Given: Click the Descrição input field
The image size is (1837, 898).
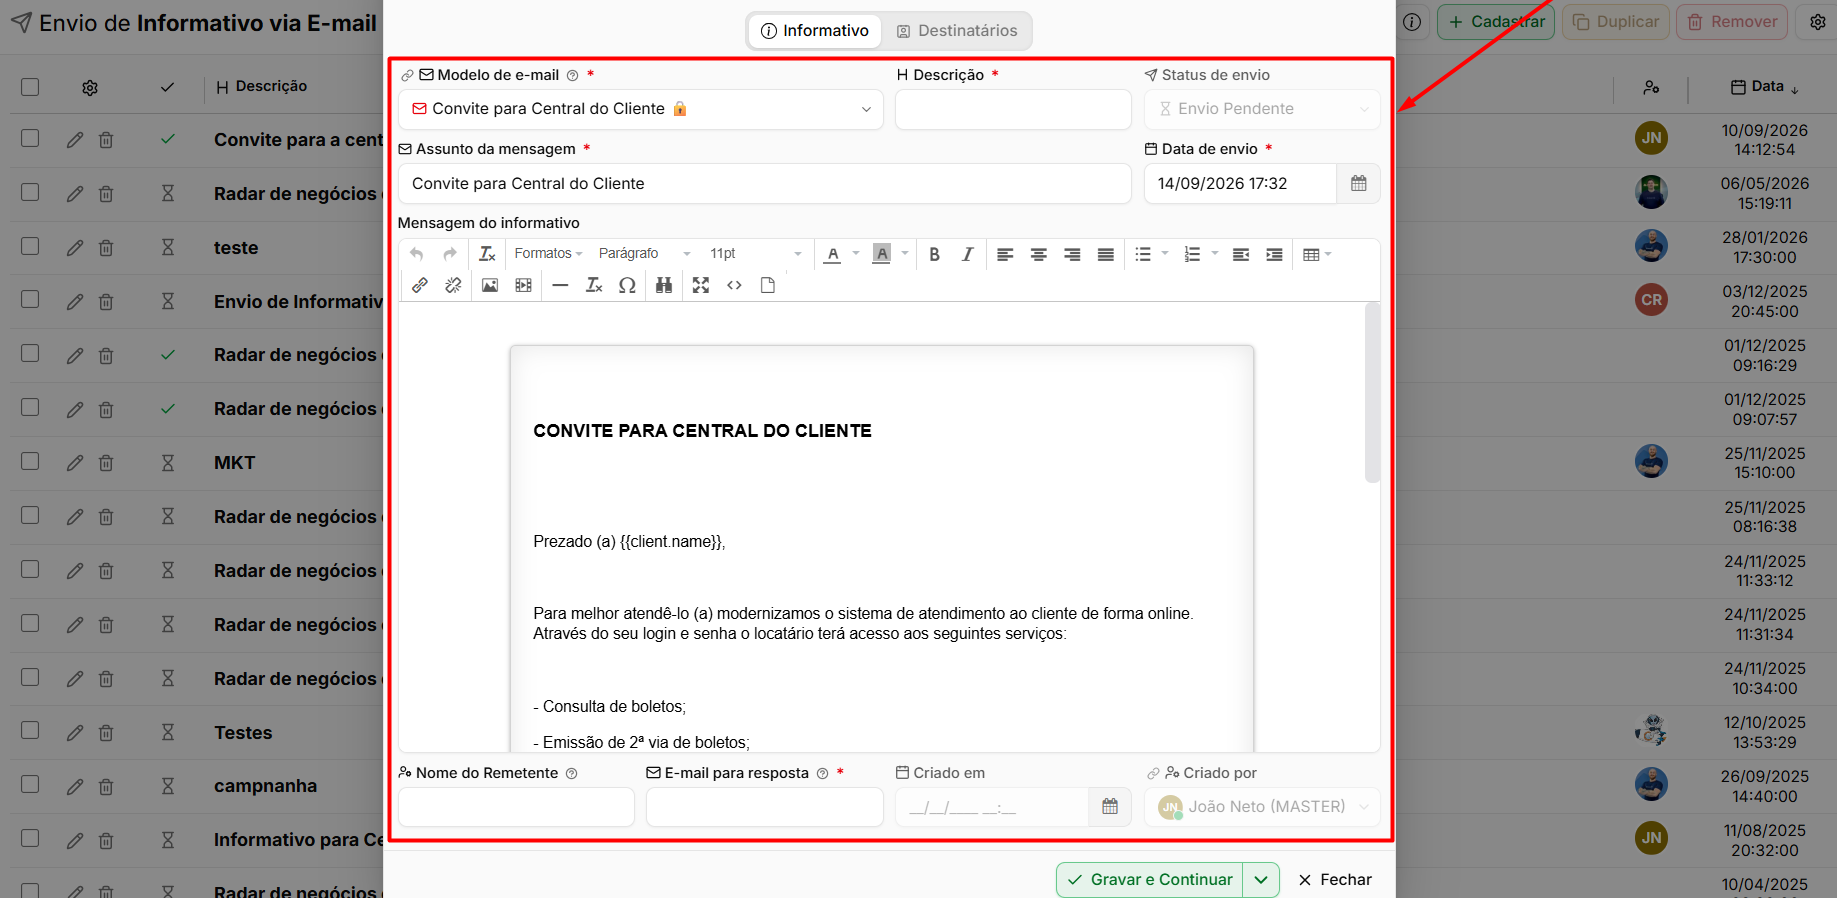Looking at the screenshot, I should 1013,109.
